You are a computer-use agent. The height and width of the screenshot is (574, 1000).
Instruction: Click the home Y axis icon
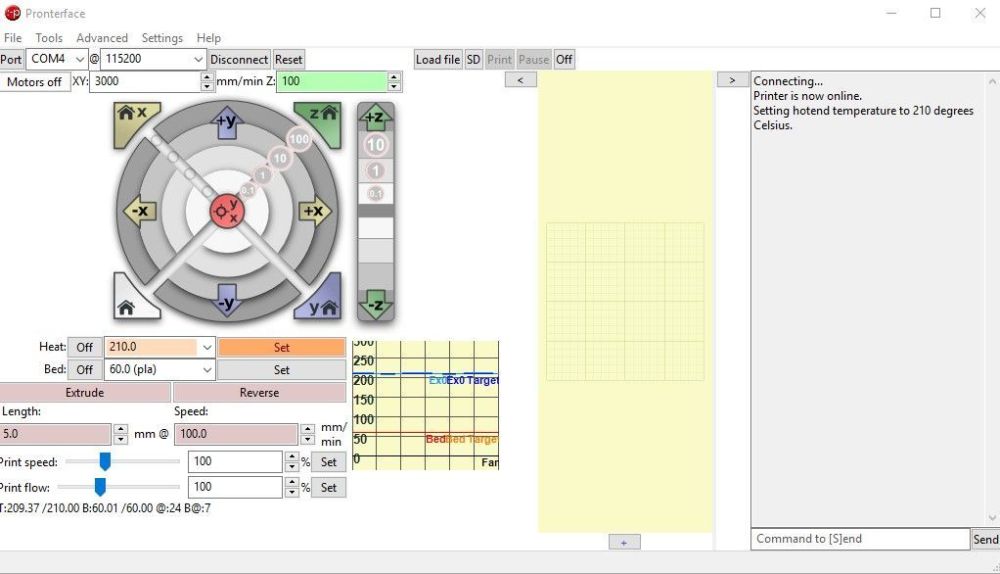(x=323, y=306)
